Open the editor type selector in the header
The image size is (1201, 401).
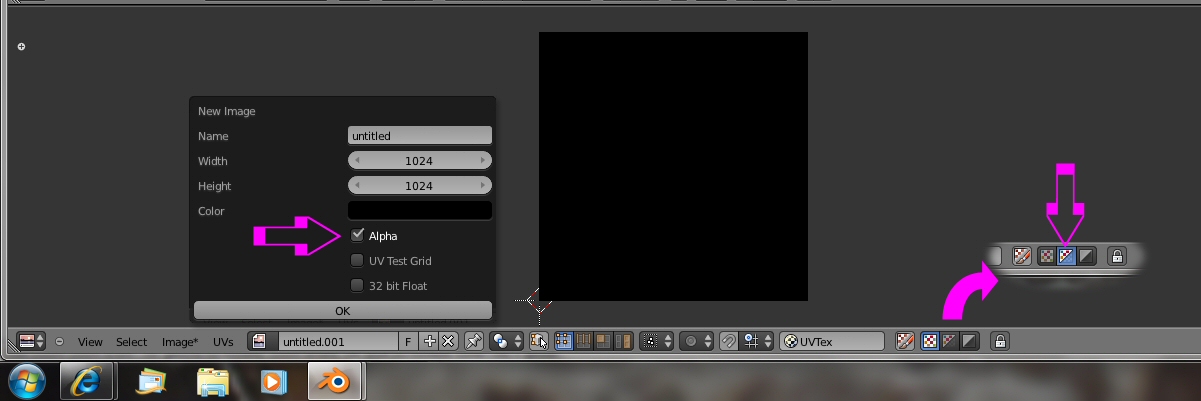tap(32, 341)
